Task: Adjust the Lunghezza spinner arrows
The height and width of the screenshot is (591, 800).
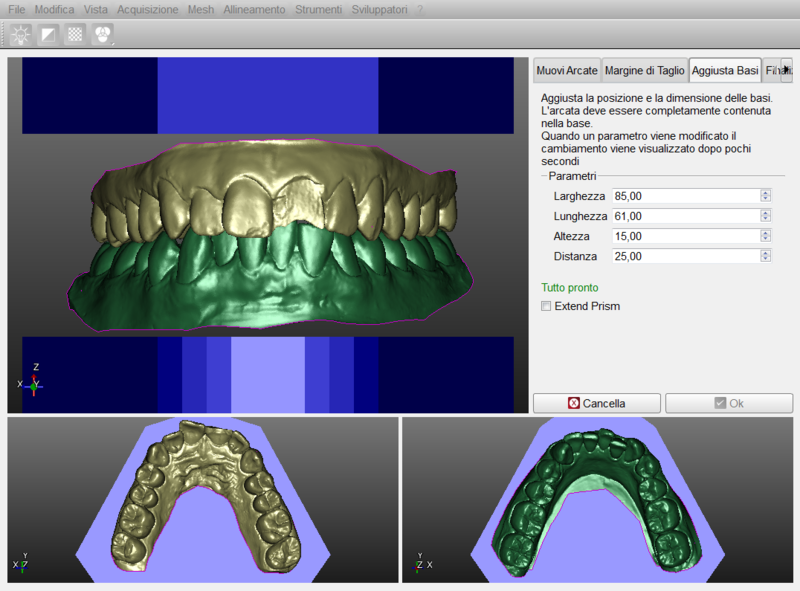Action: [x=765, y=216]
